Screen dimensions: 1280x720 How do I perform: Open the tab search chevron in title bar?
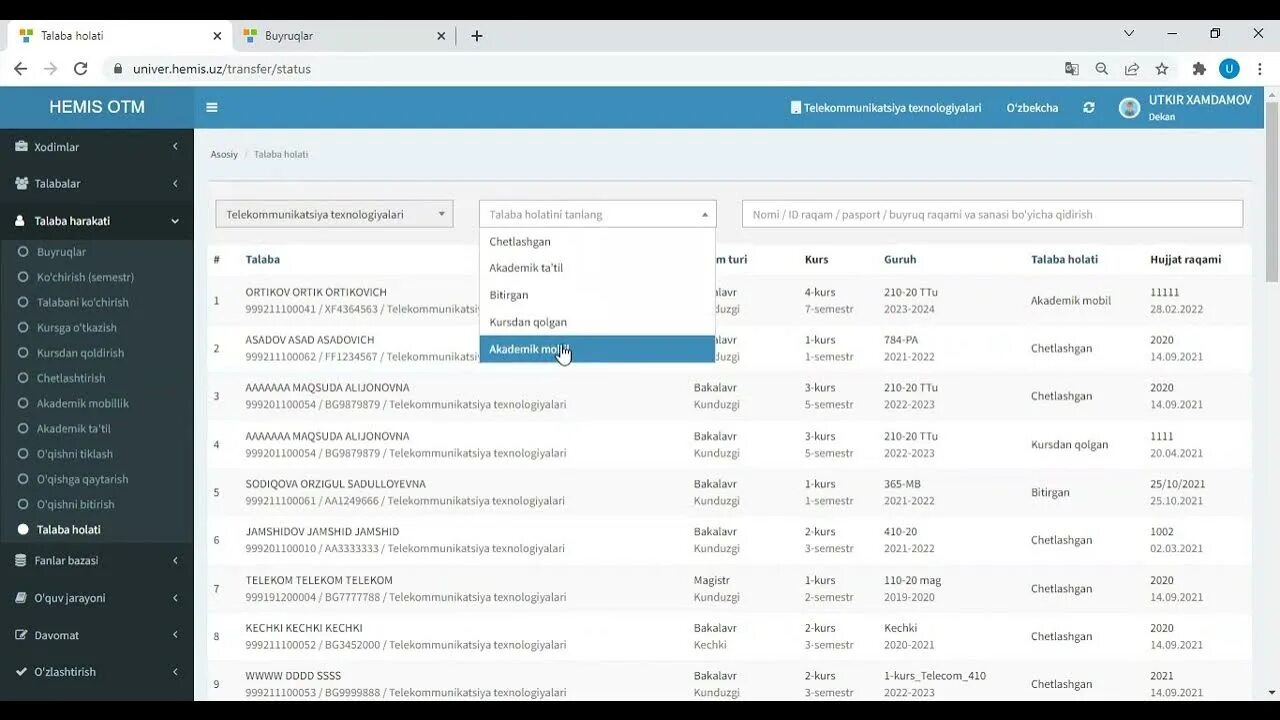click(1129, 33)
